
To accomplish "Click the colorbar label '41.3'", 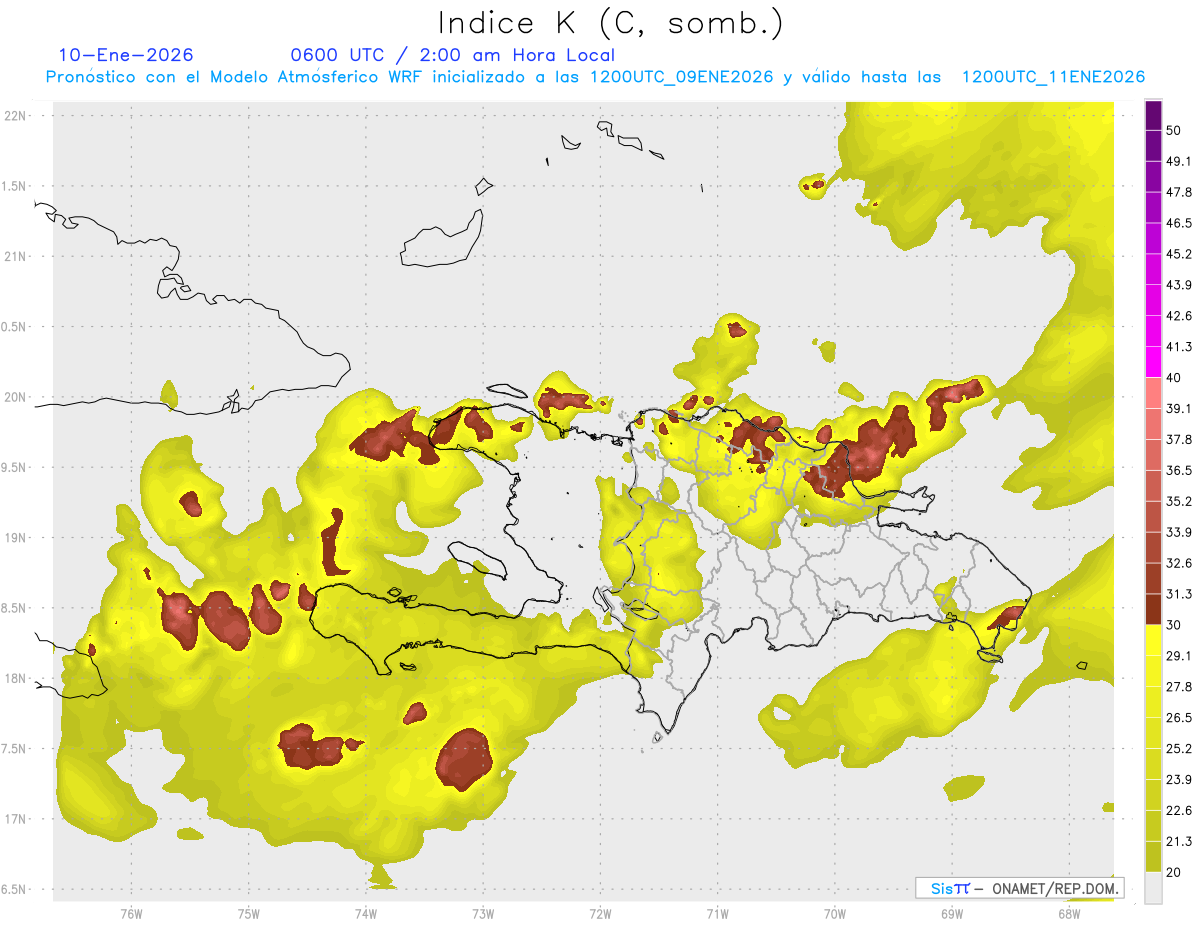I will pyautogui.click(x=1179, y=347).
